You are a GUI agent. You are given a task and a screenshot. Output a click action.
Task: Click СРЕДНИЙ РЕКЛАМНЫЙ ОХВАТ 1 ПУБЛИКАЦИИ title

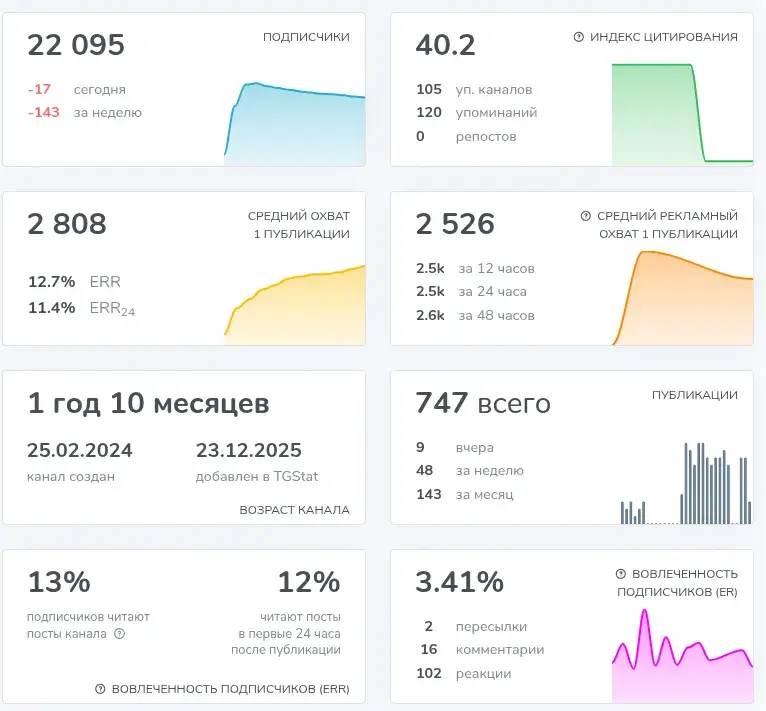coord(667,225)
